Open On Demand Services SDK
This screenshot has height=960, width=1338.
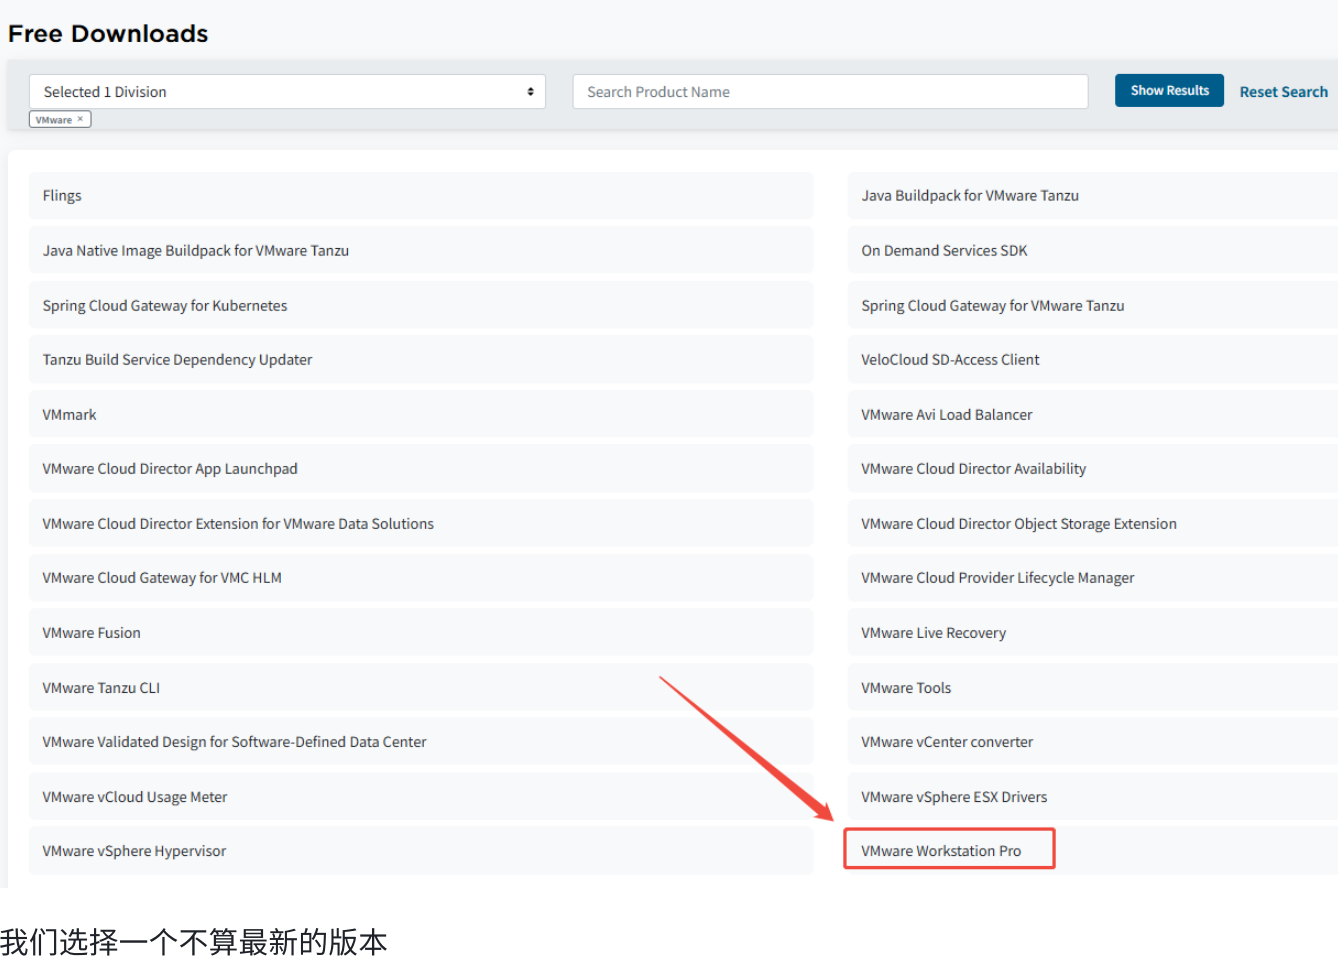click(1093, 251)
